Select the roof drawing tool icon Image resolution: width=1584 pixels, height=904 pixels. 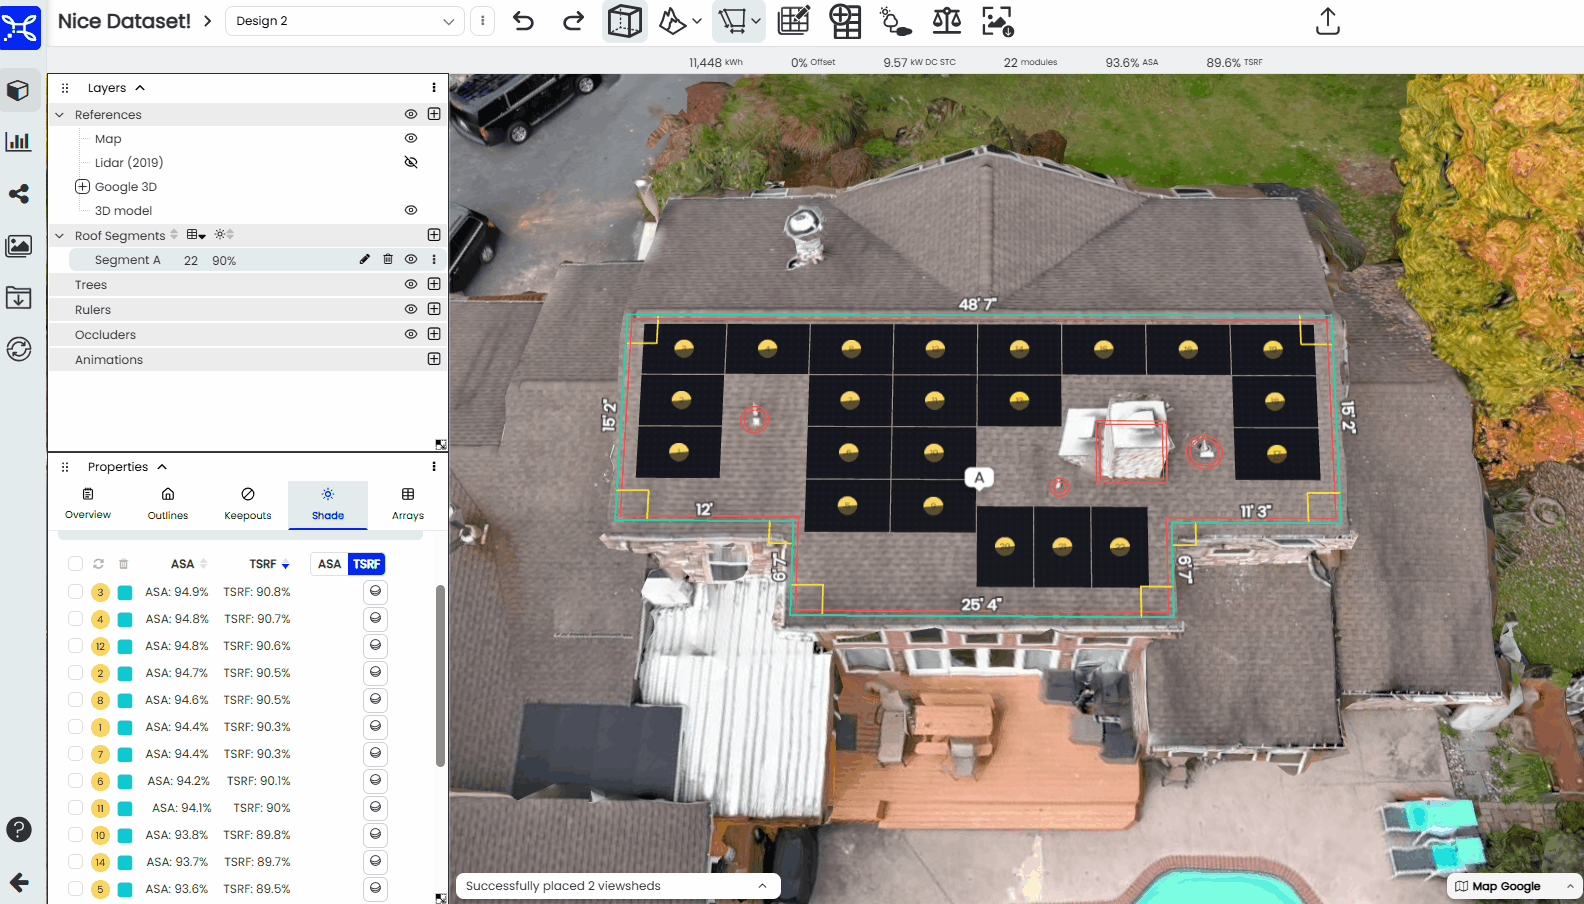672,21
